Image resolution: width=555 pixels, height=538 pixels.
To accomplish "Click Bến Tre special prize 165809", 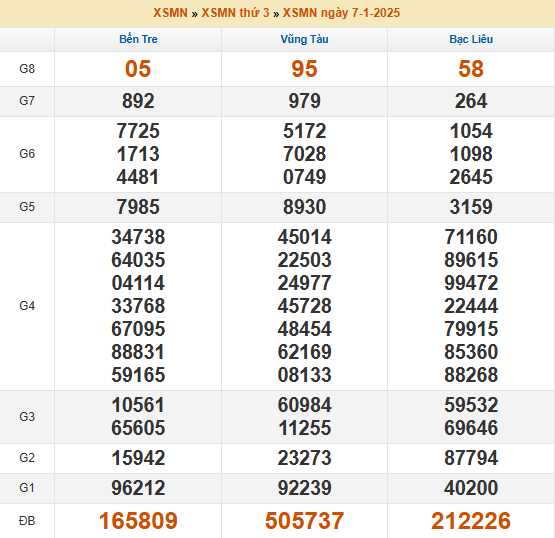I will click(x=138, y=521).
